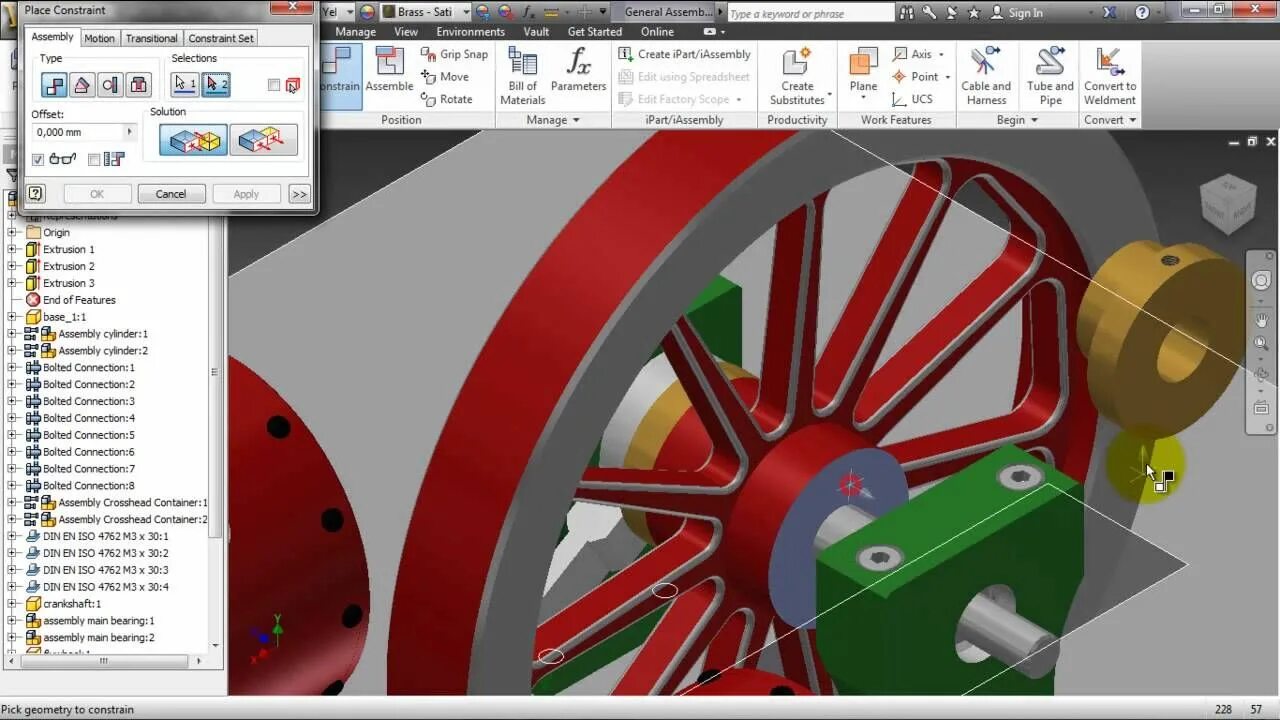Open the Vault ribbon tab
Image resolution: width=1280 pixels, height=720 pixels.
pos(536,32)
